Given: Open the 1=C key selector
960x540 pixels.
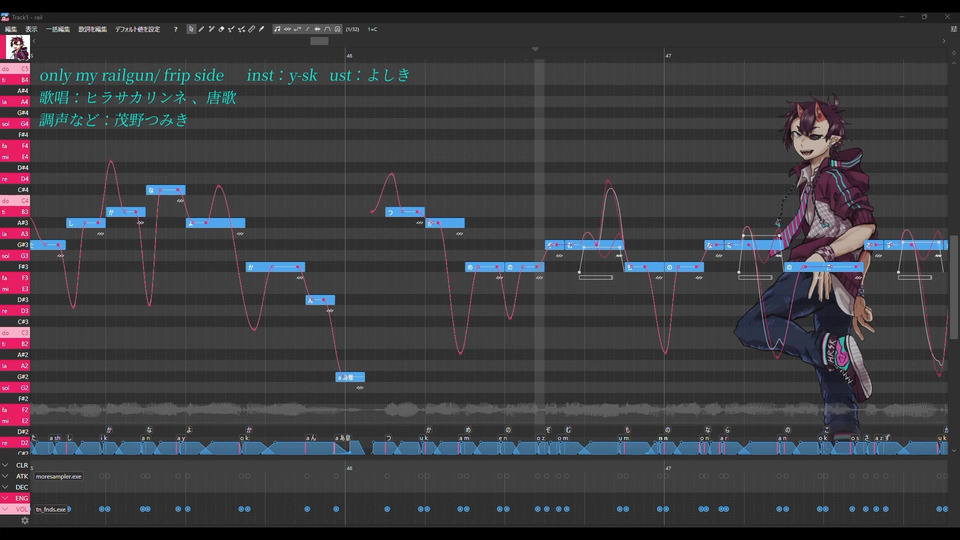Looking at the screenshot, I should pos(372,29).
